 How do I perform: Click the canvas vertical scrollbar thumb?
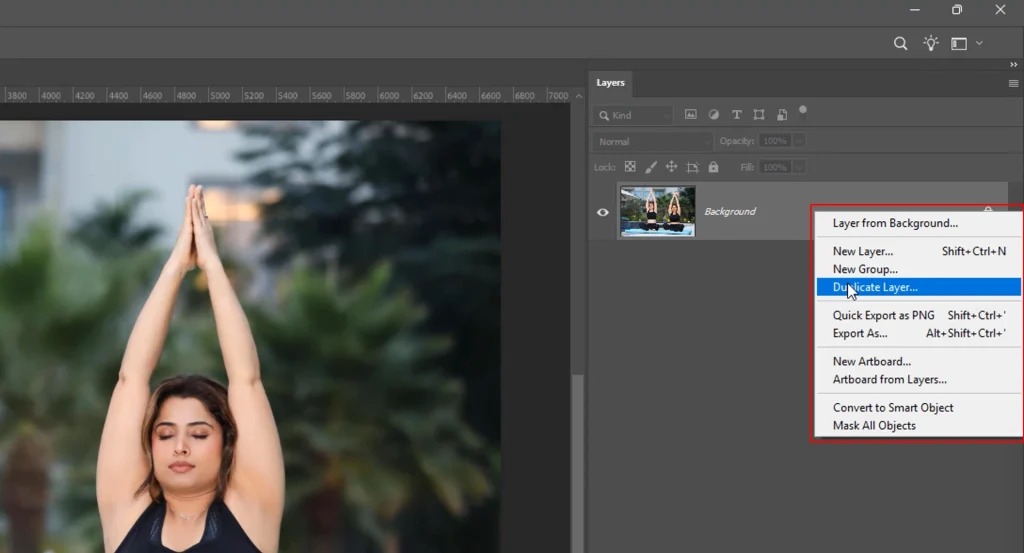click(577, 464)
